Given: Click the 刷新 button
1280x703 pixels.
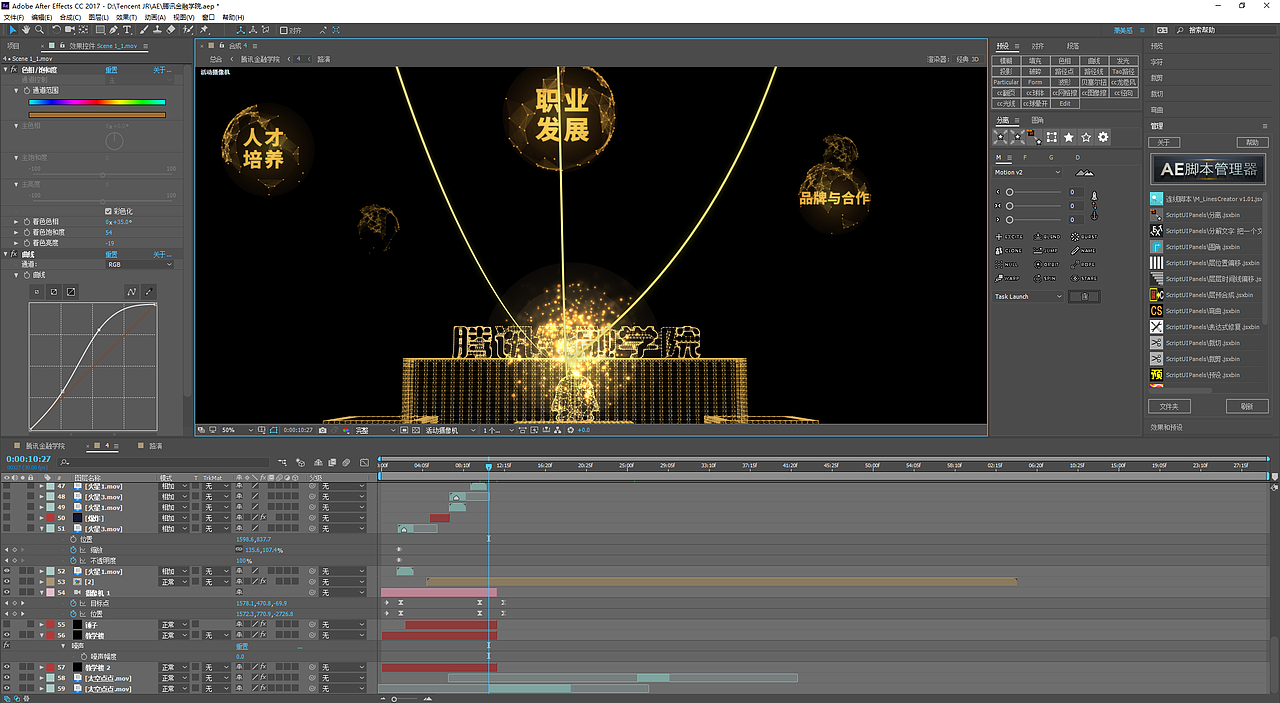Looking at the screenshot, I should [1246, 407].
